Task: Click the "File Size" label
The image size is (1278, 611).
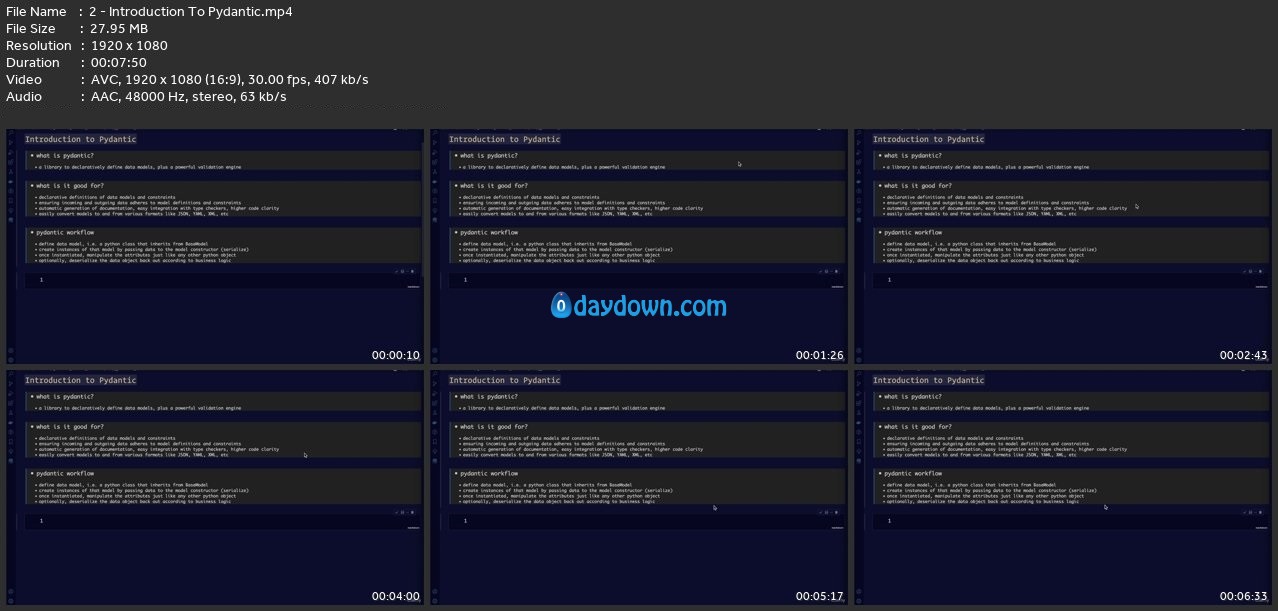Action: point(32,28)
